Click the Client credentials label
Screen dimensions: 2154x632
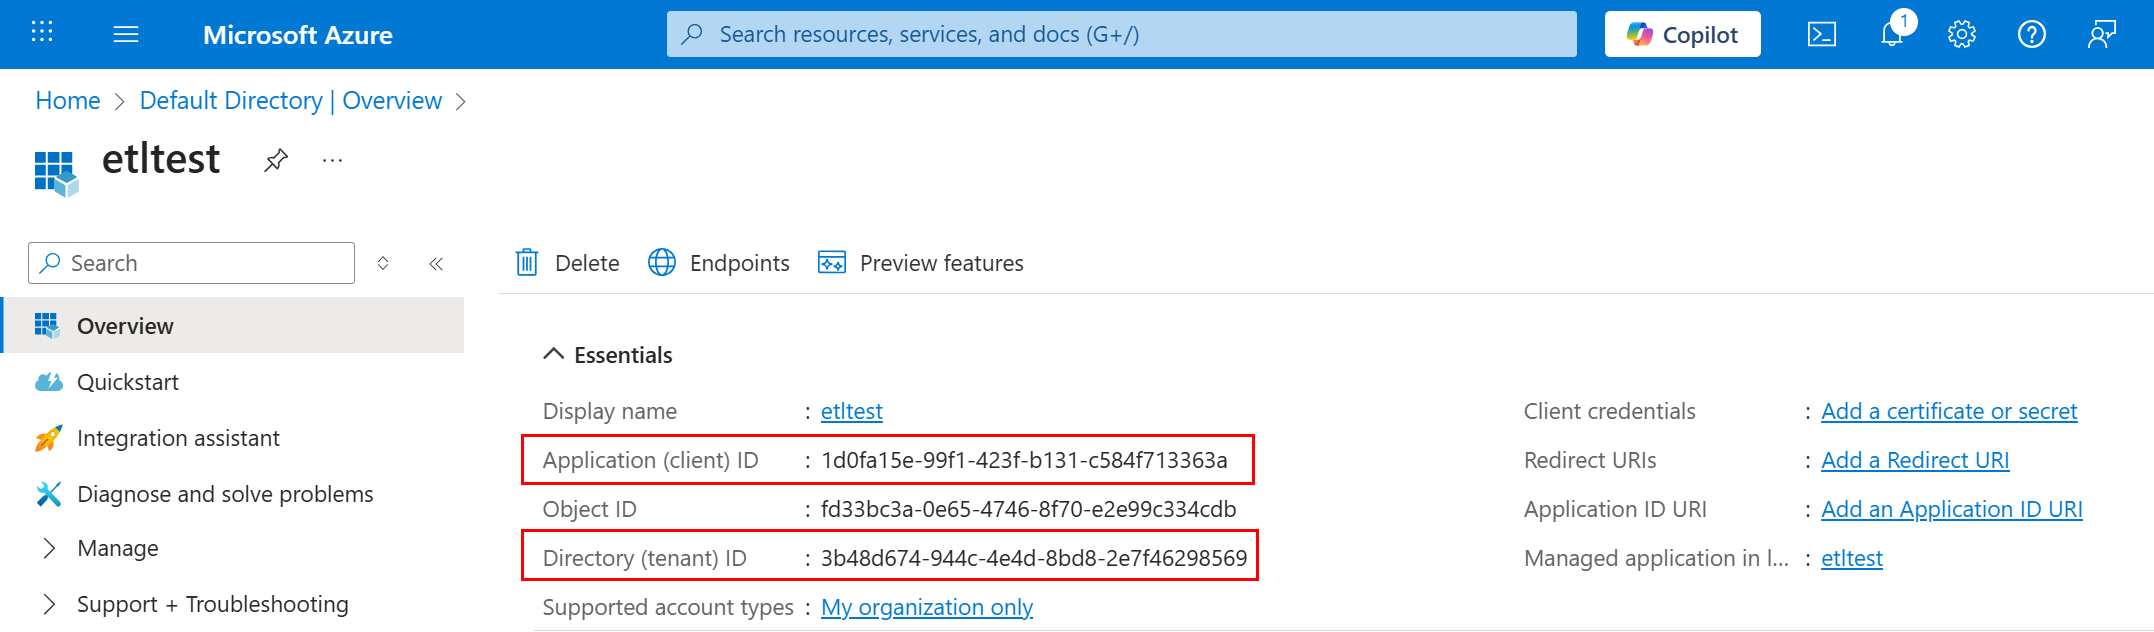click(x=1610, y=411)
